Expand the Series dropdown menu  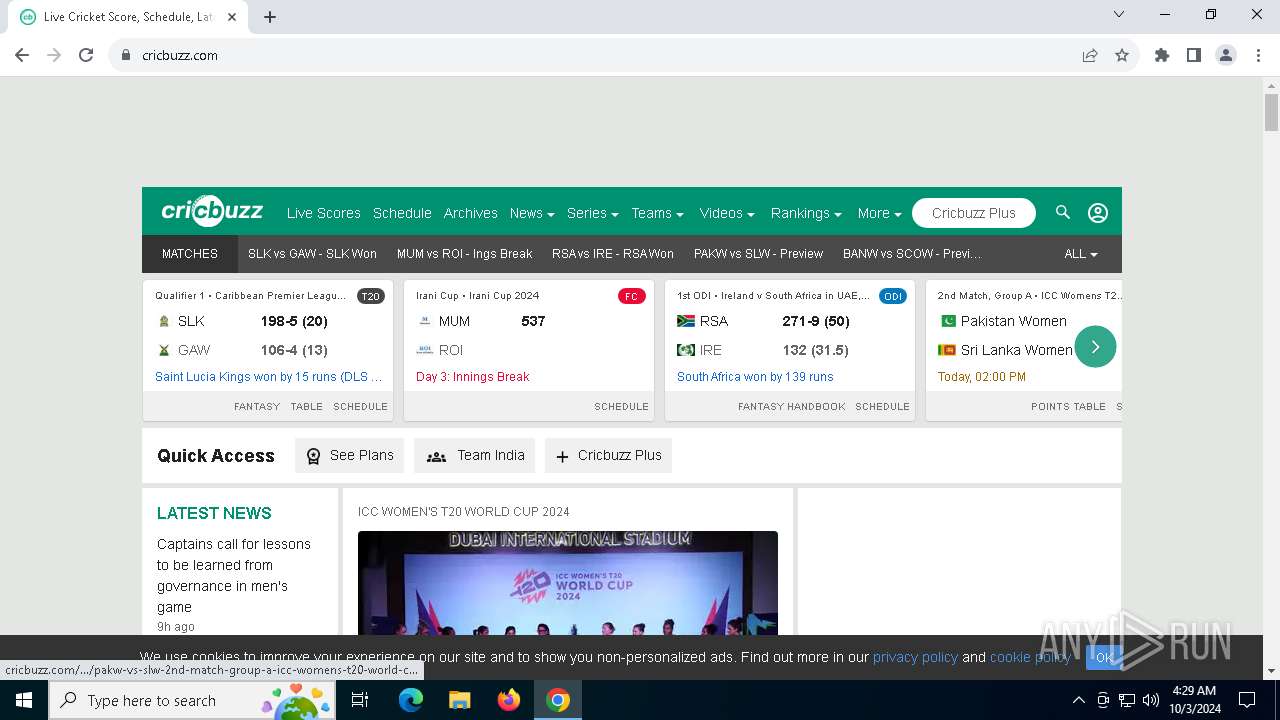pyautogui.click(x=592, y=213)
